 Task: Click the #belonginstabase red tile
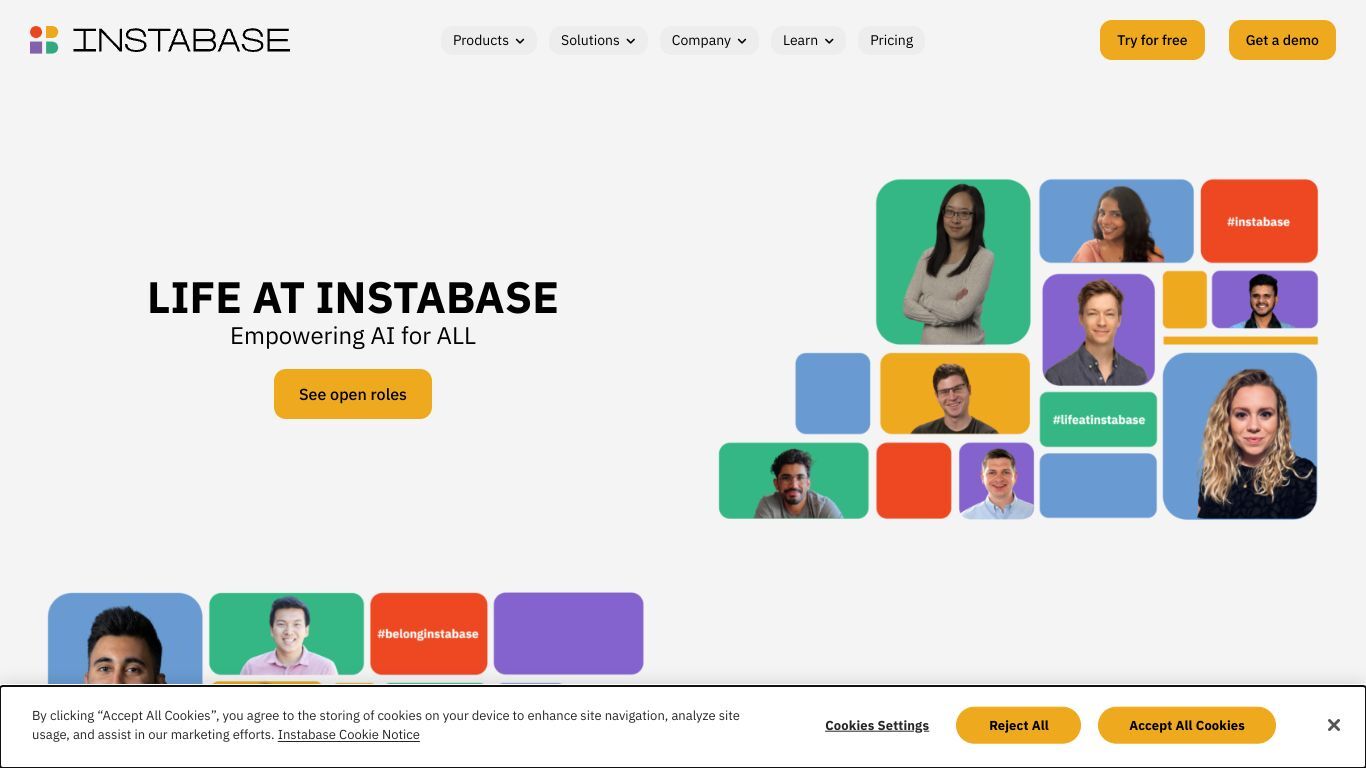(x=428, y=634)
